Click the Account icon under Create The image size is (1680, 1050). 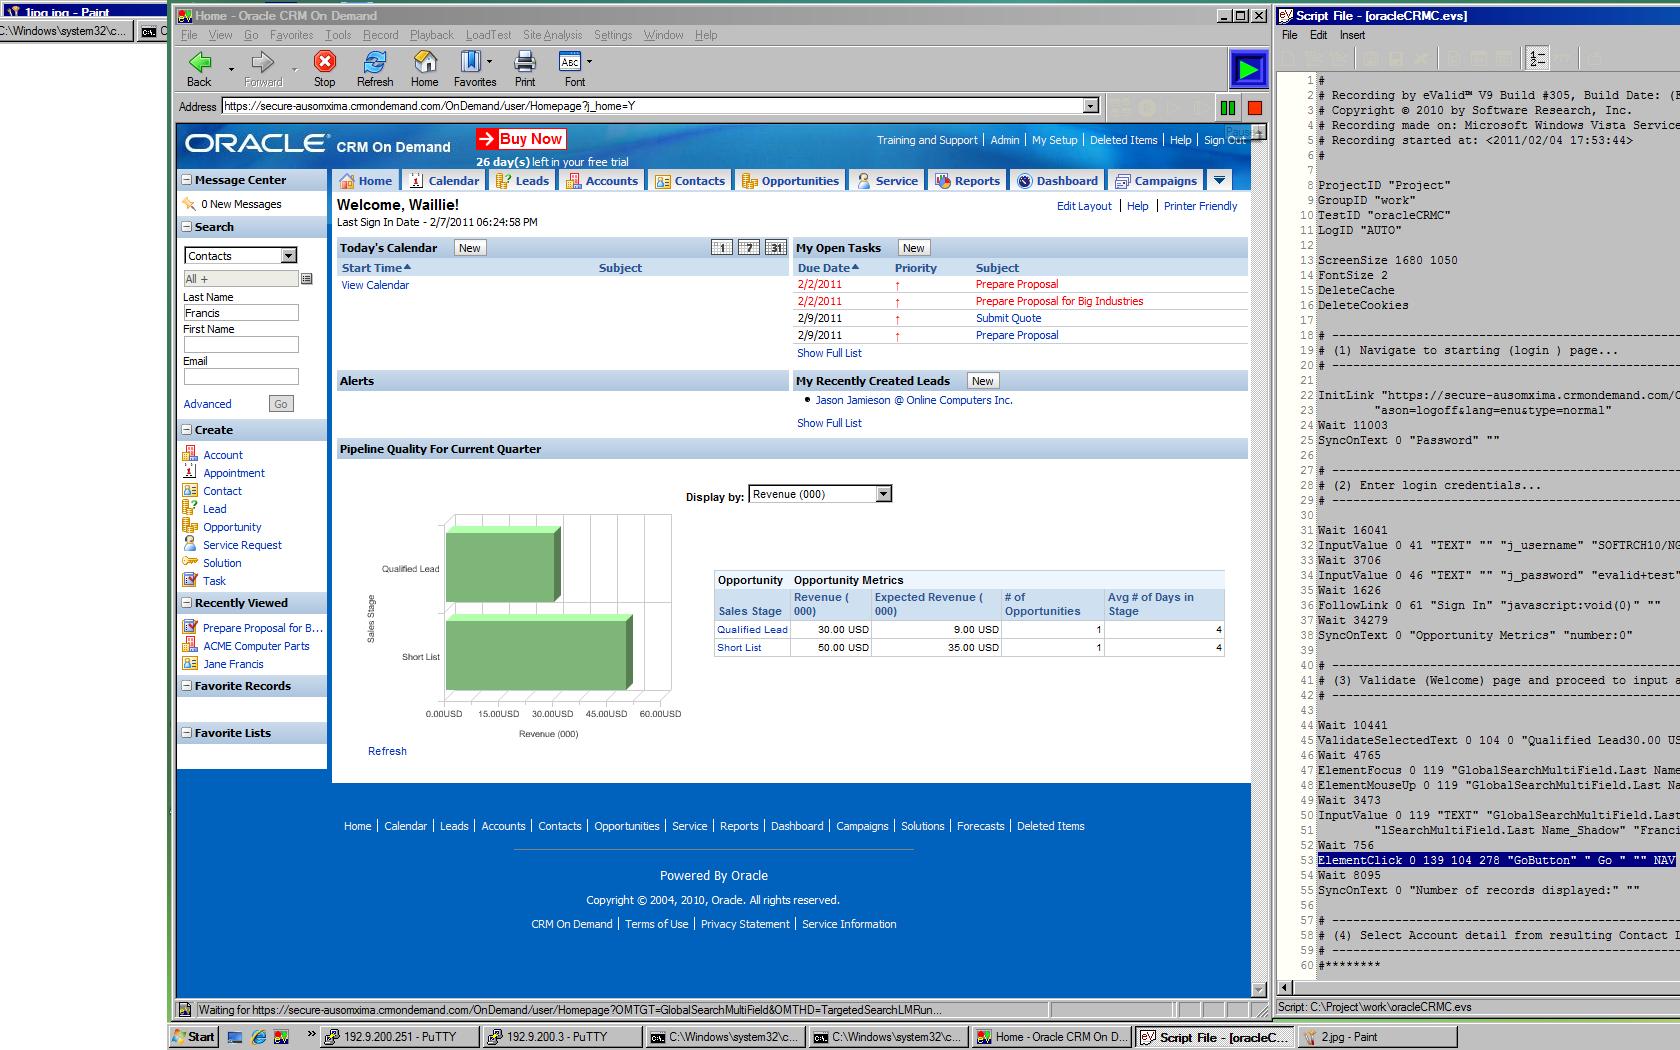click(x=190, y=454)
